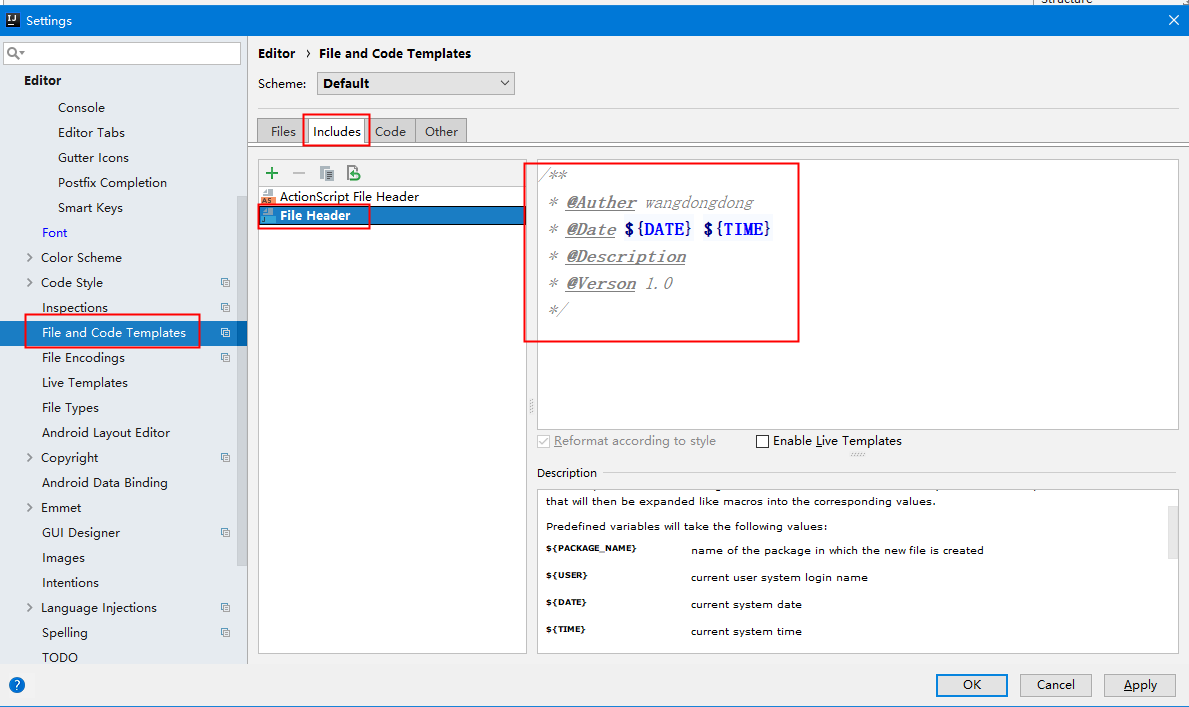The height and width of the screenshot is (707, 1189).
Task: Close the Settings dialog
Action: click(1173, 20)
